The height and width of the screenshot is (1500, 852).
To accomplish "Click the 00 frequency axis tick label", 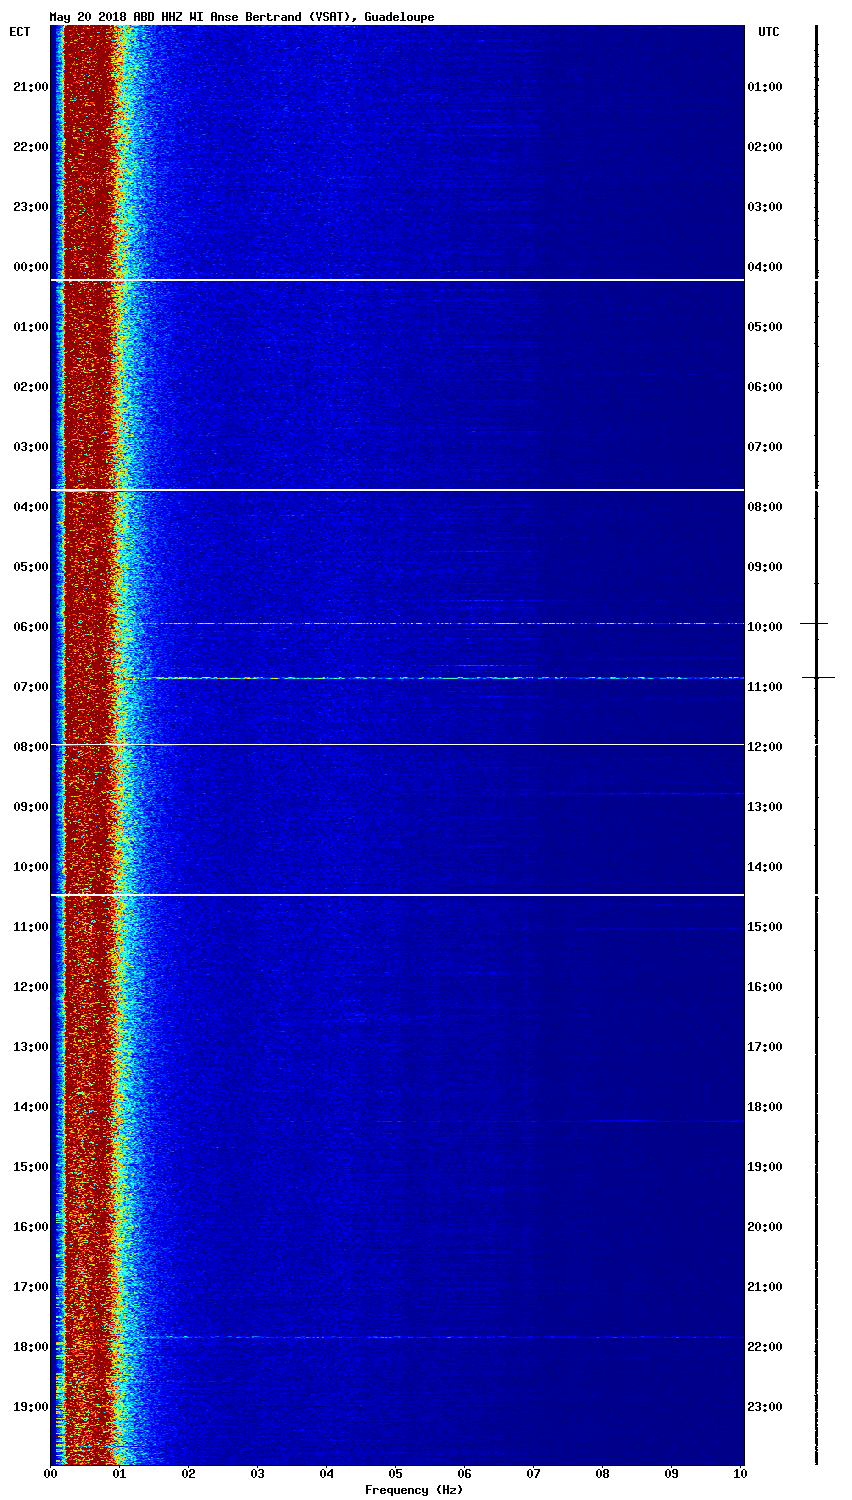I will tap(51, 1474).
